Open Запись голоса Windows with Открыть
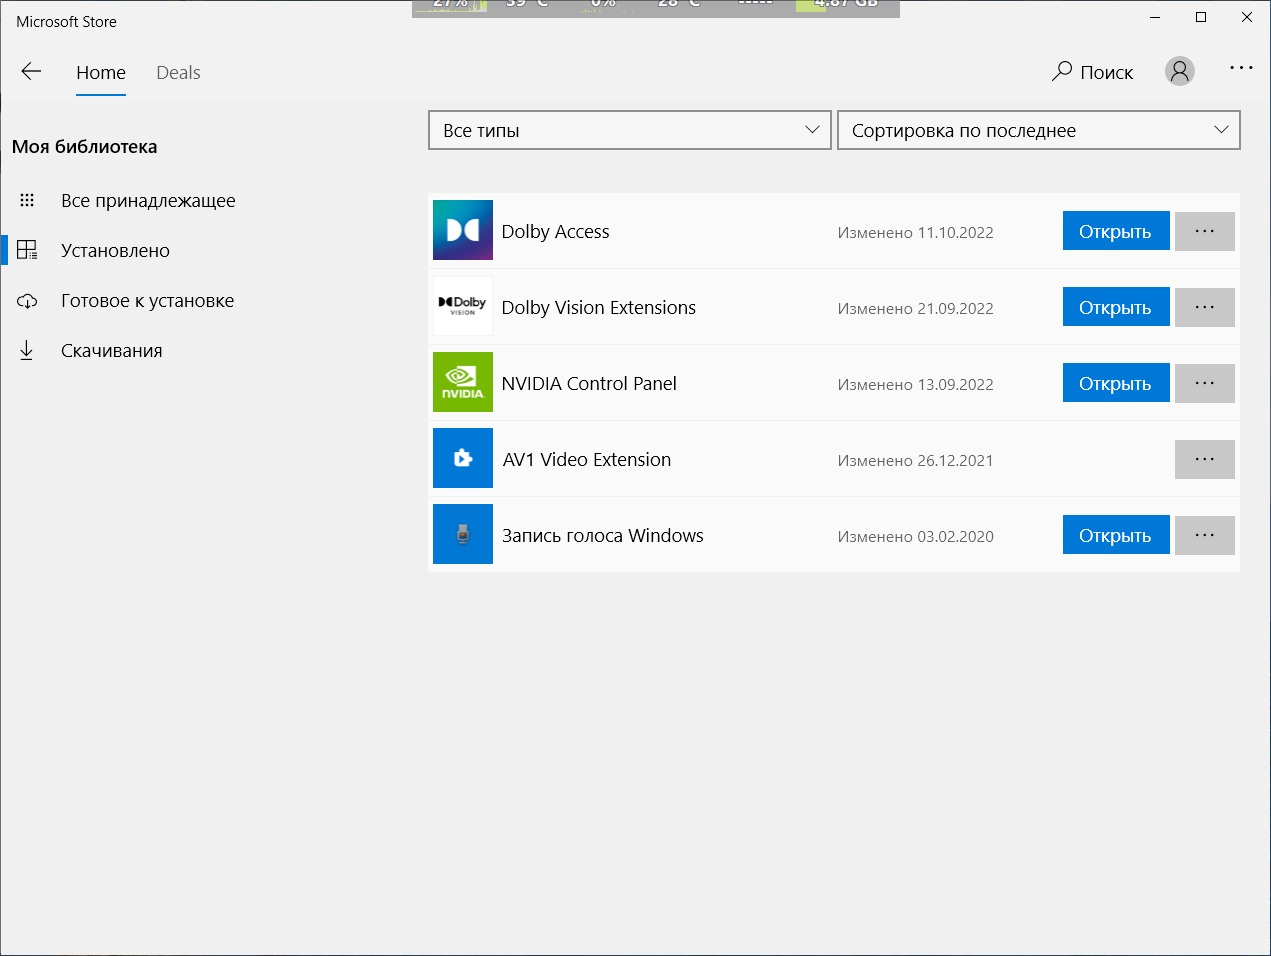The height and width of the screenshot is (956, 1271). [1116, 535]
